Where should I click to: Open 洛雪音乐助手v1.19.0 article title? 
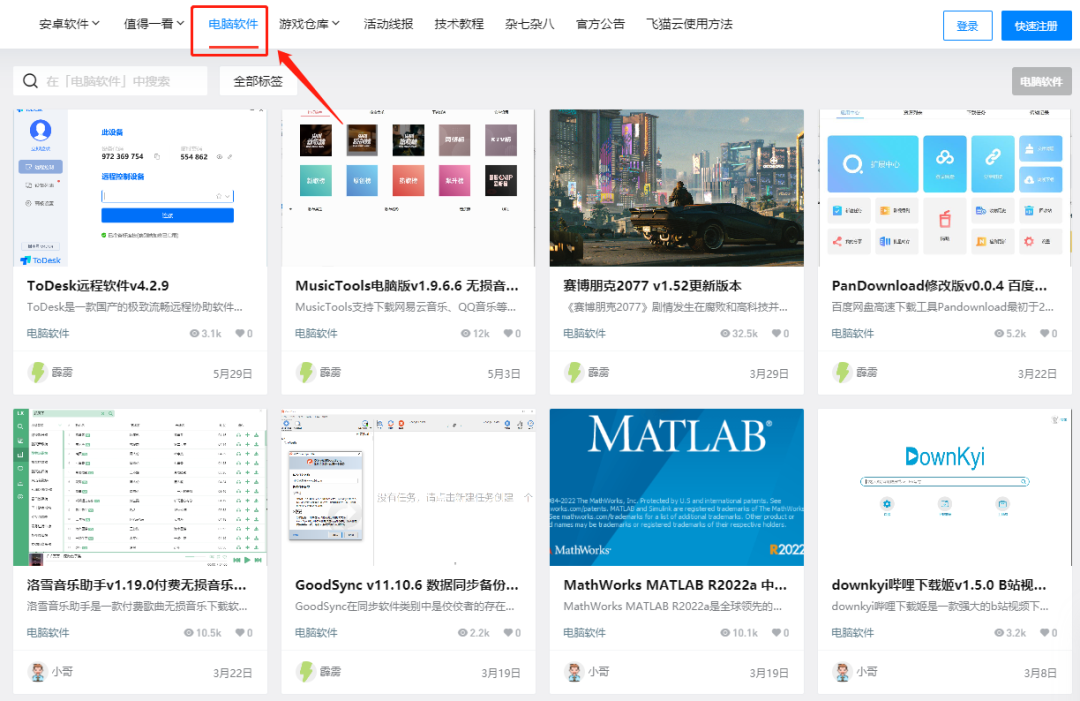(x=136, y=585)
